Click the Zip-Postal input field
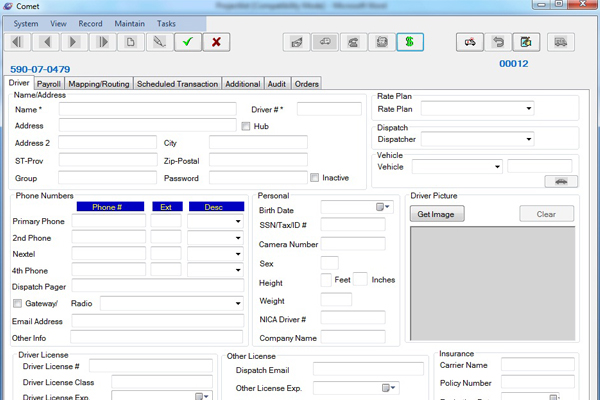The width and height of the screenshot is (600, 400). pyautogui.click(x=258, y=160)
